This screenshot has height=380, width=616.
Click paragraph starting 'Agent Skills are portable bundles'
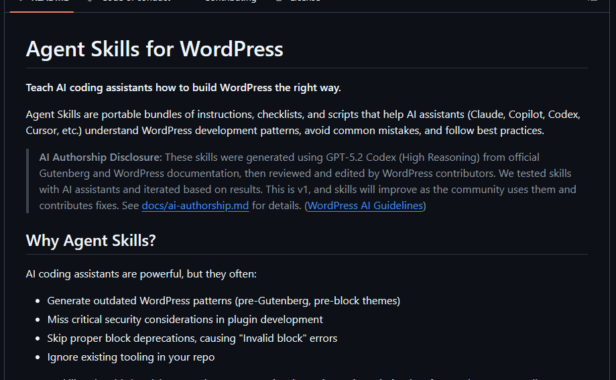303,122
